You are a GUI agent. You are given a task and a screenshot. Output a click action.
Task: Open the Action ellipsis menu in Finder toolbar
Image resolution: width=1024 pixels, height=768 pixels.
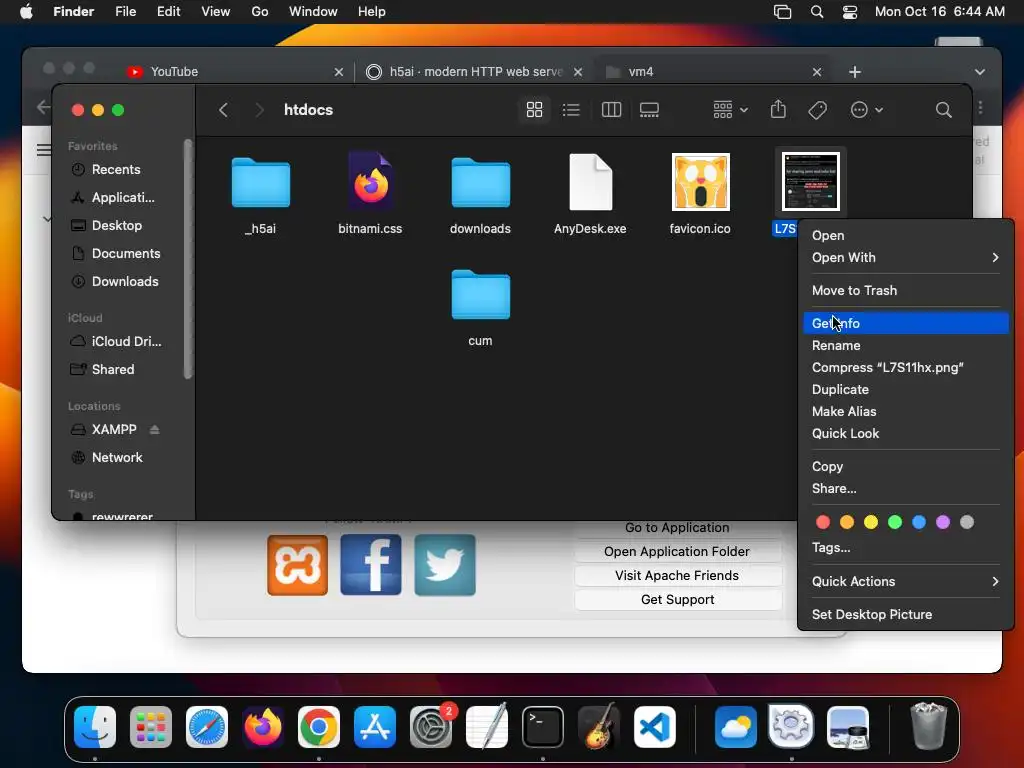pyautogui.click(x=867, y=110)
